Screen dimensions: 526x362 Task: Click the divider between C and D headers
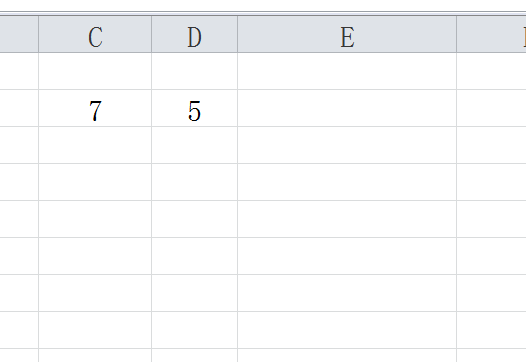tap(152, 34)
